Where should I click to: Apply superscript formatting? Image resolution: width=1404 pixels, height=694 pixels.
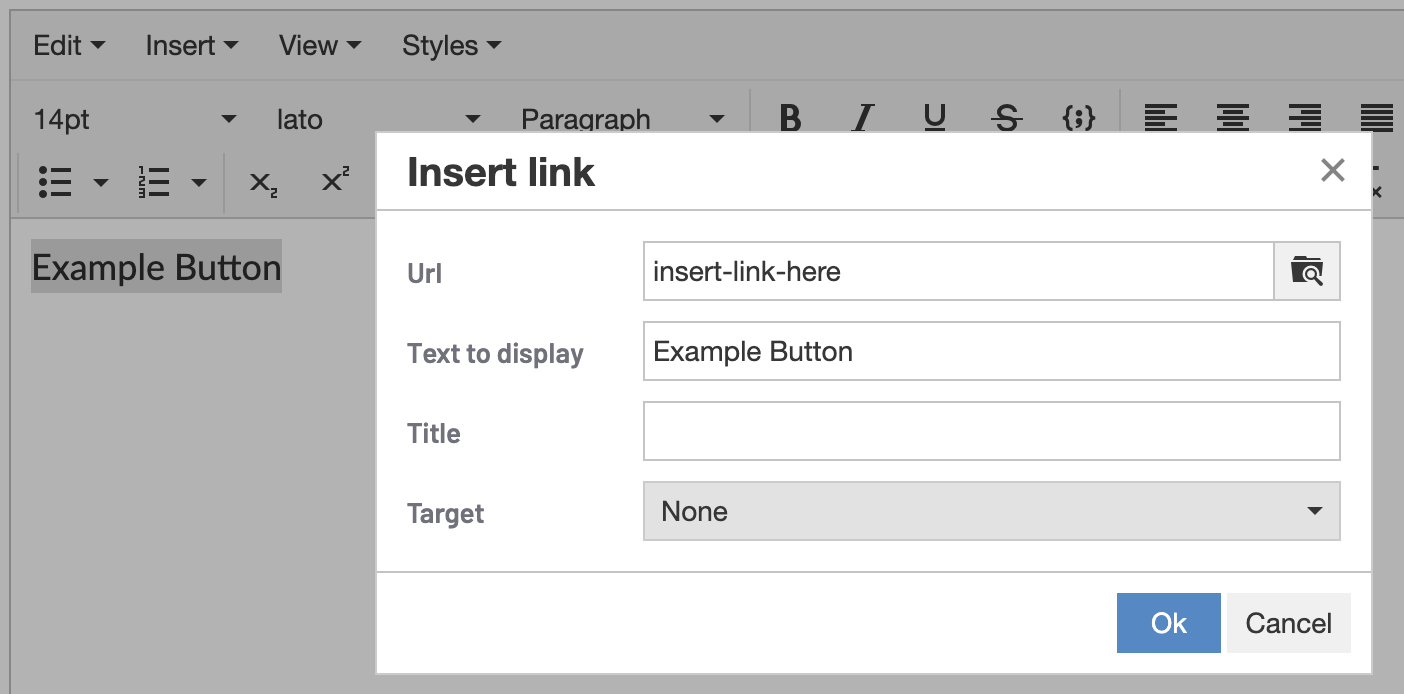pos(335,182)
